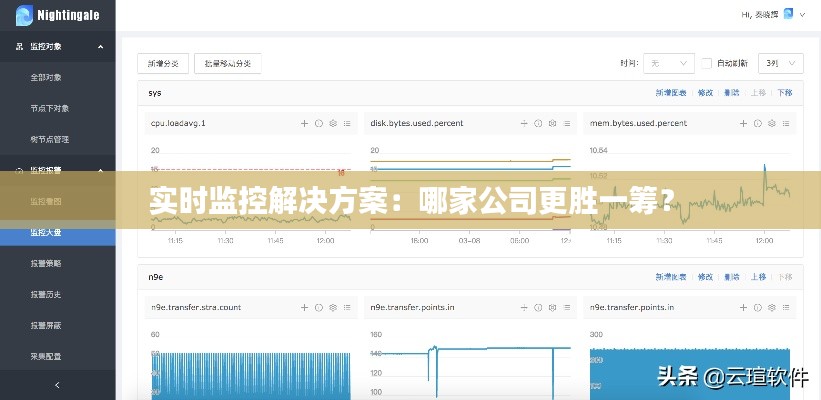Open 采集配置 in the sidebar
The height and width of the screenshot is (400, 821).
point(46,356)
